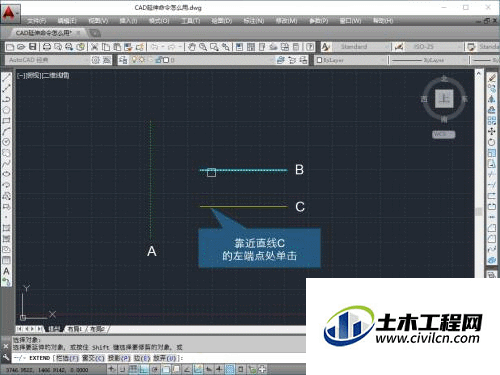Viewport: 500px width, 375px height.
Task: Click the Open file icon
Action: [21, 47]
